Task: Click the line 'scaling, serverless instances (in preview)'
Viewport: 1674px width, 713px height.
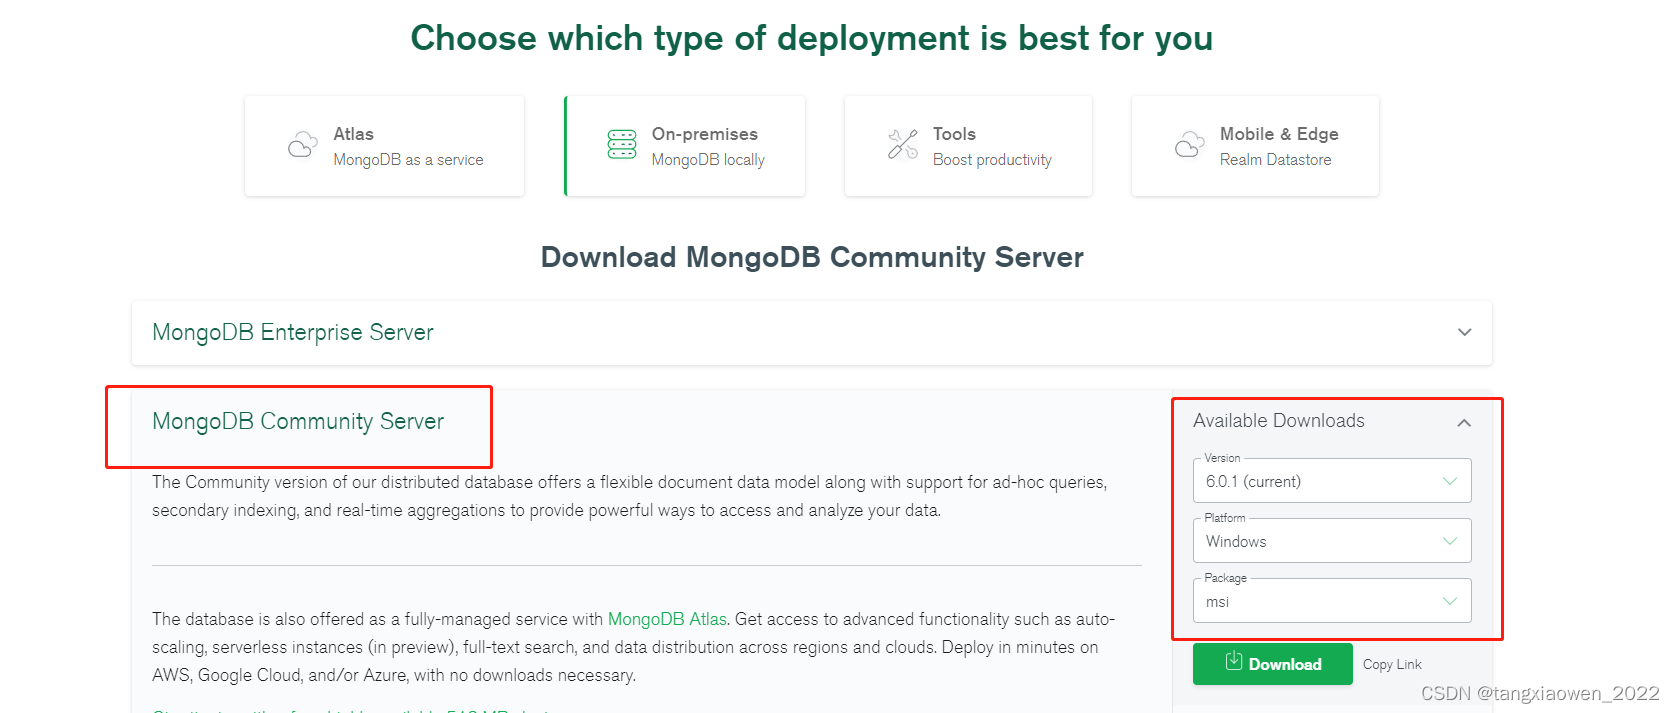Action: tap(625, 647)
